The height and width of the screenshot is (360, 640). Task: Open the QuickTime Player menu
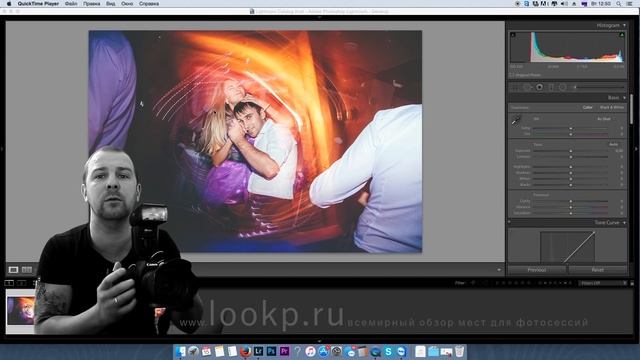[x=38, y=4]
